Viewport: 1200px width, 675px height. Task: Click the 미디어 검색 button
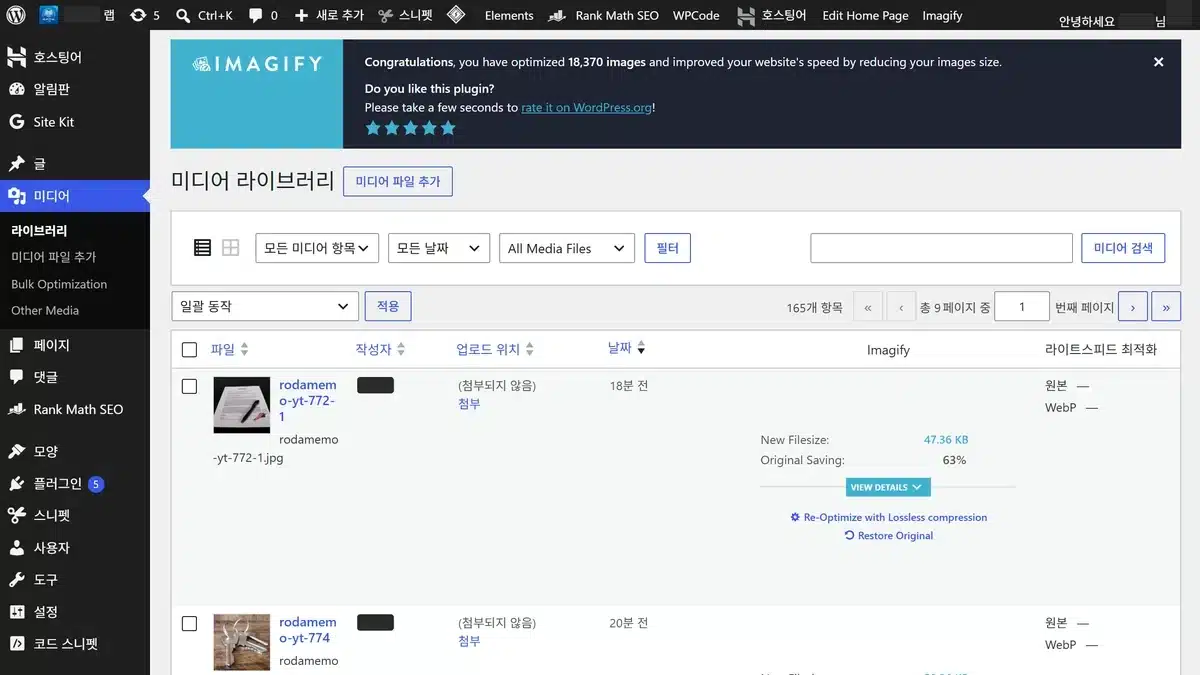point(1123,248)
